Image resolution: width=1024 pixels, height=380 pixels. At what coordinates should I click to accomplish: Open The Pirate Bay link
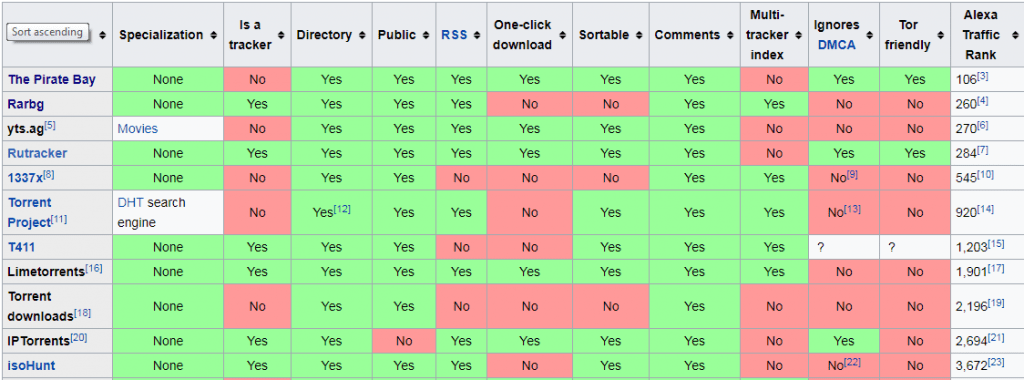point(52,80)
